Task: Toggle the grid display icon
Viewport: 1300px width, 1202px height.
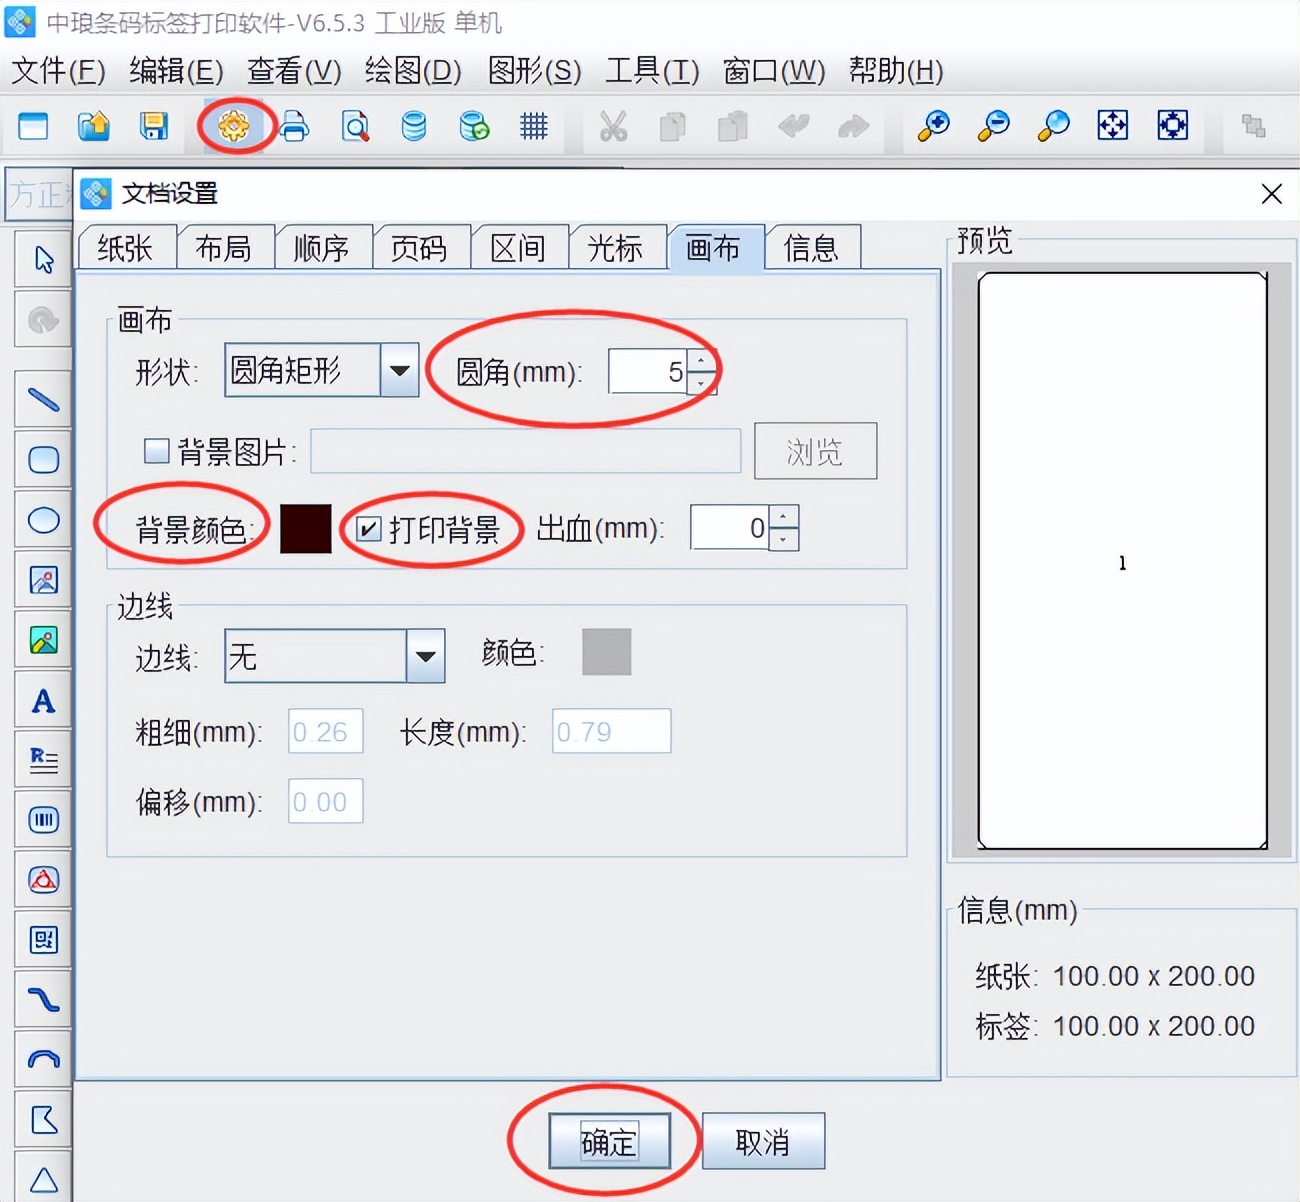Action: click(x=534, y=126)
